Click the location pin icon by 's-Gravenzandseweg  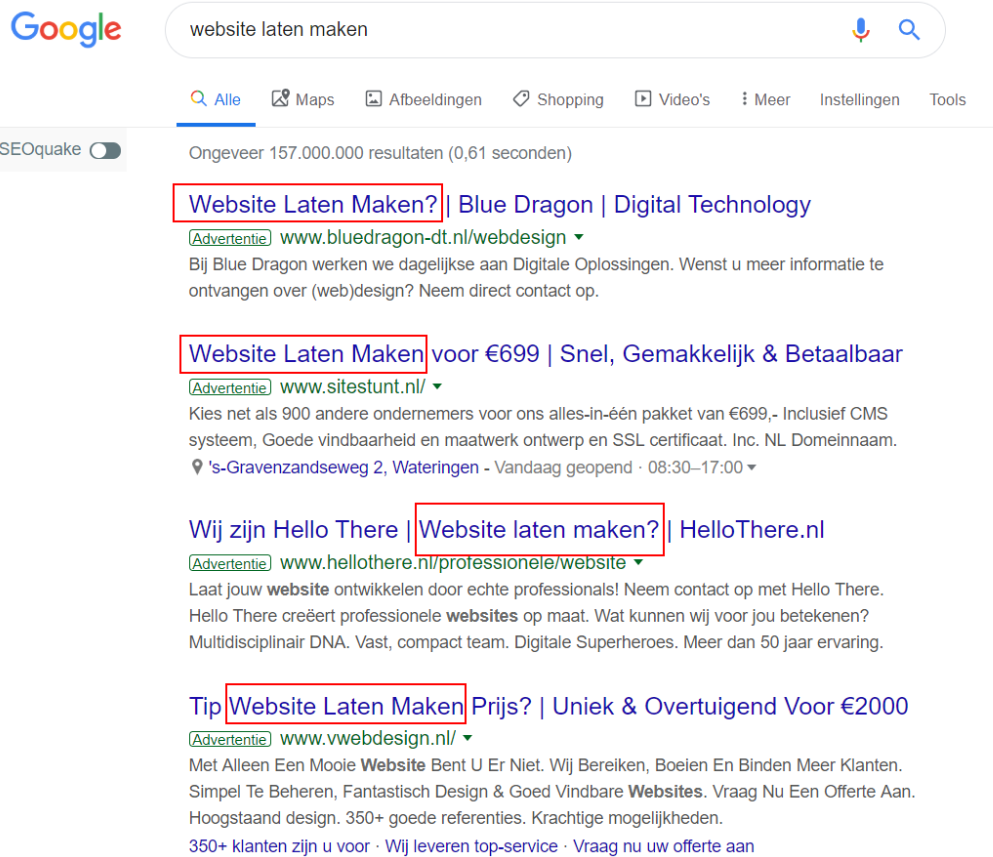coord(197,467)
